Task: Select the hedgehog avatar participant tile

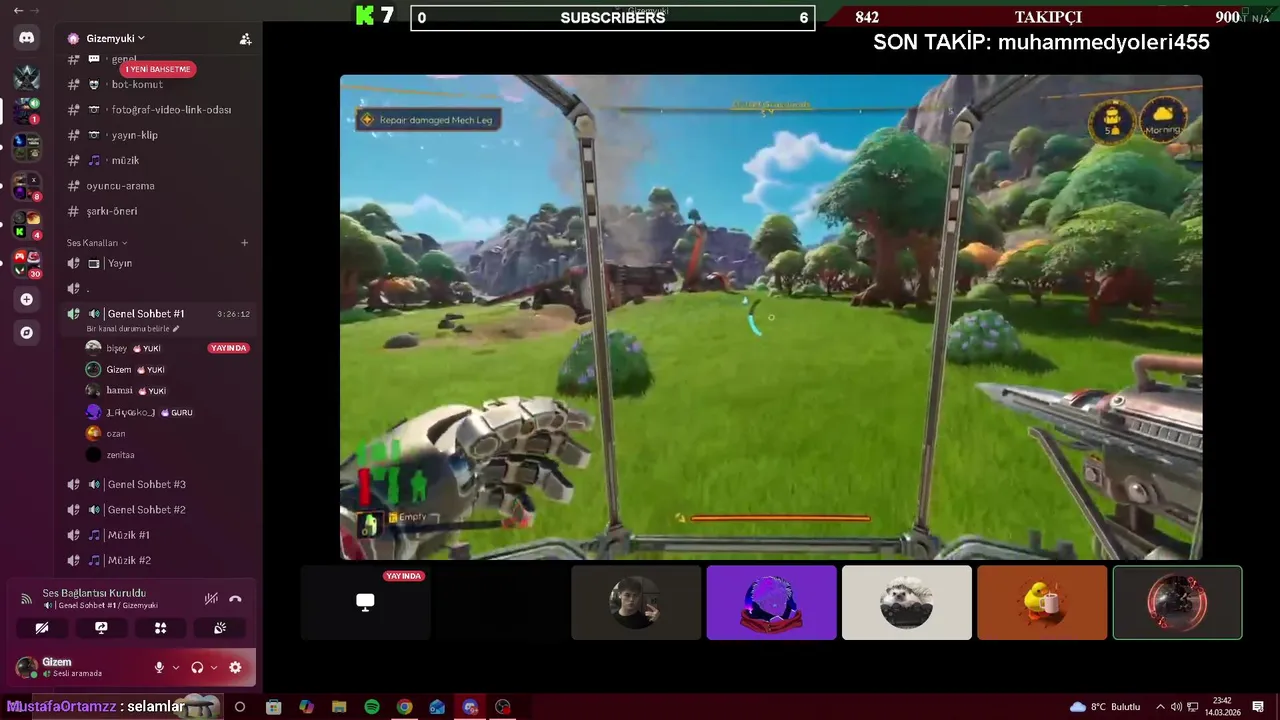Action: [x=906, y=603]
